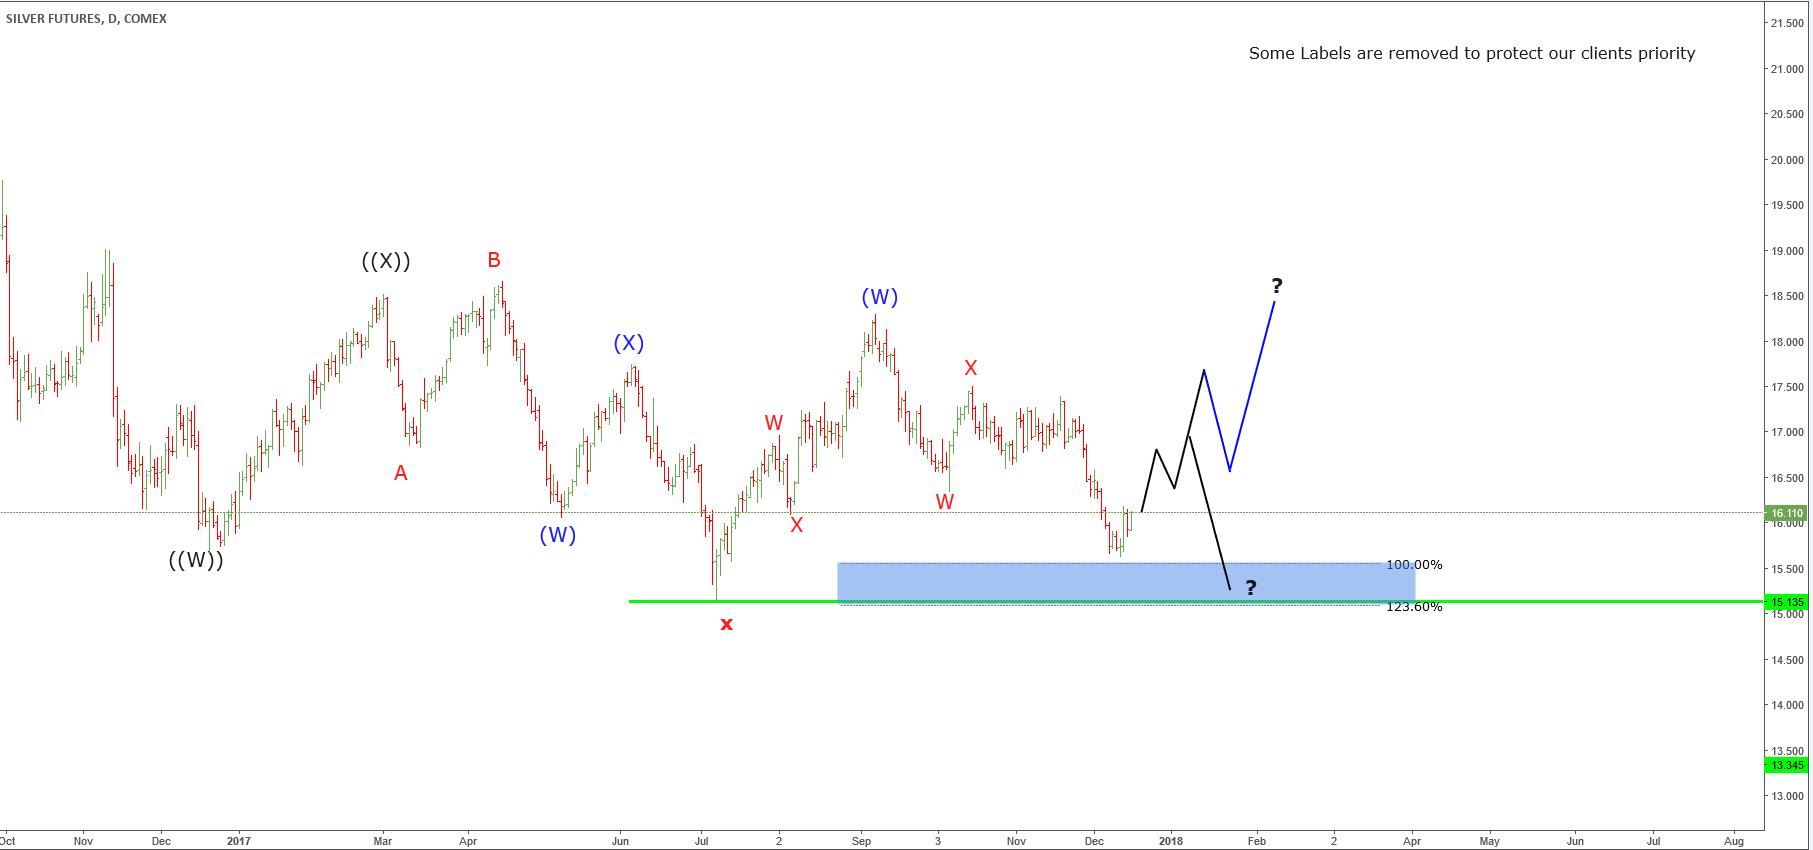Click the green 15.135 price tag
Image resolution: width=1813 pixels, height=850 pixels.
1786,602
